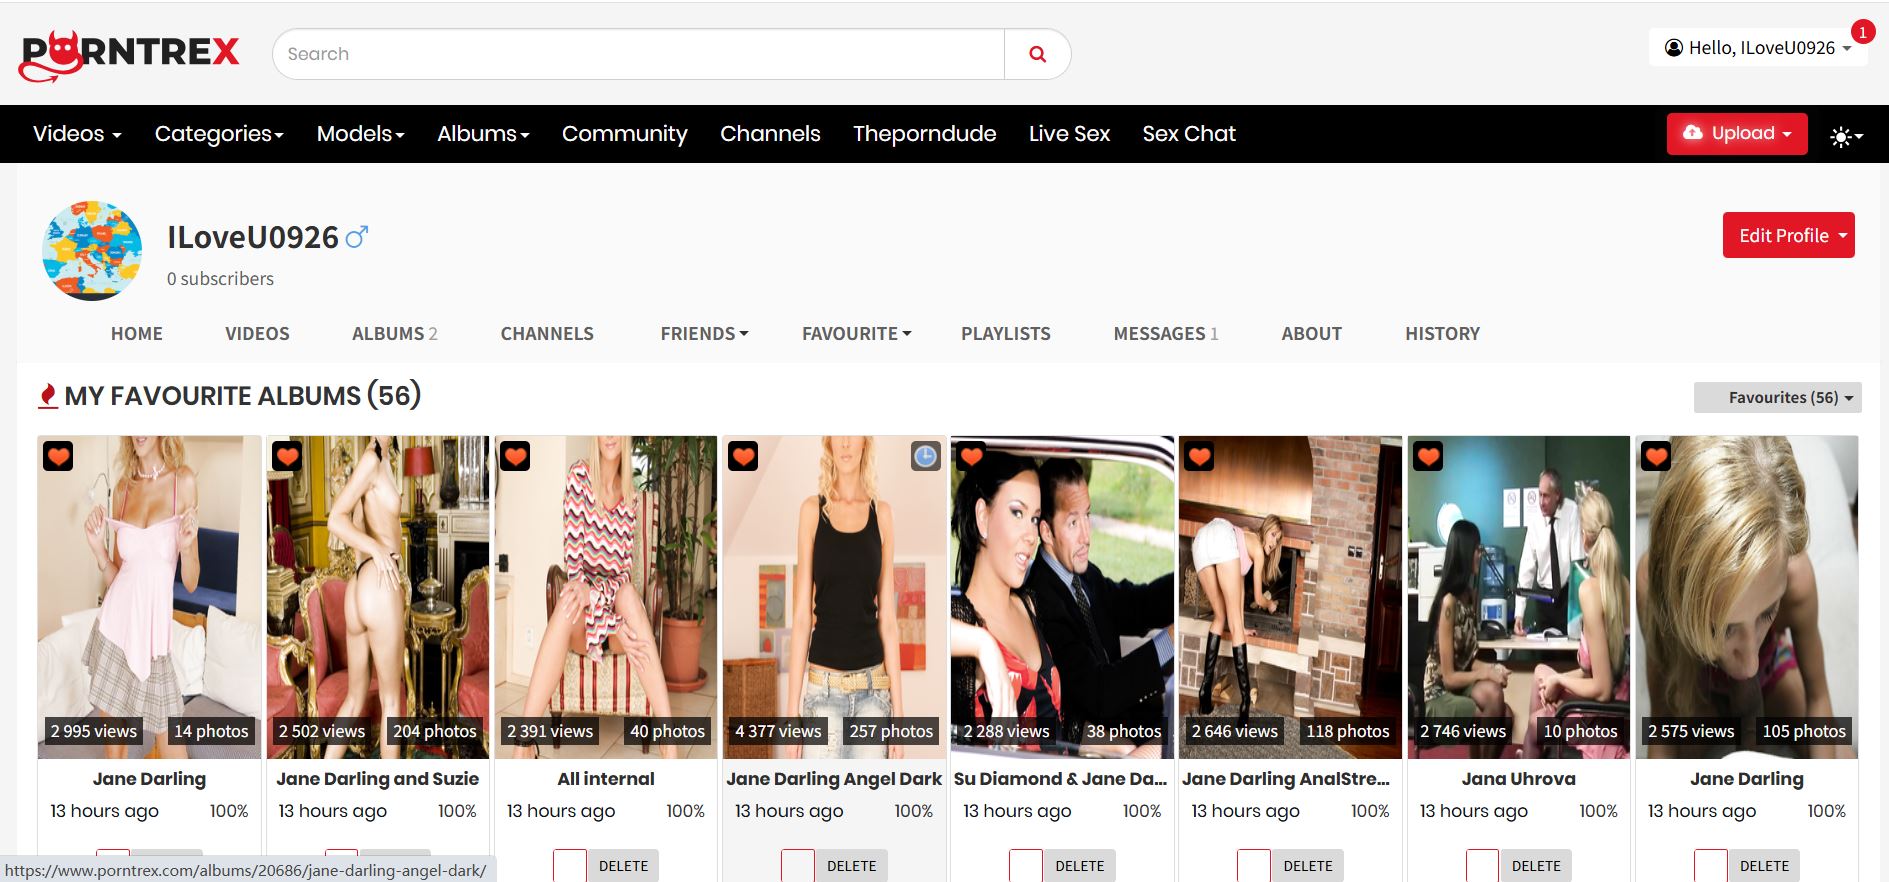1889x882 pixels.
Task: Select the checkbox under the Jana Uhrova album
Action: point(1482,866)
